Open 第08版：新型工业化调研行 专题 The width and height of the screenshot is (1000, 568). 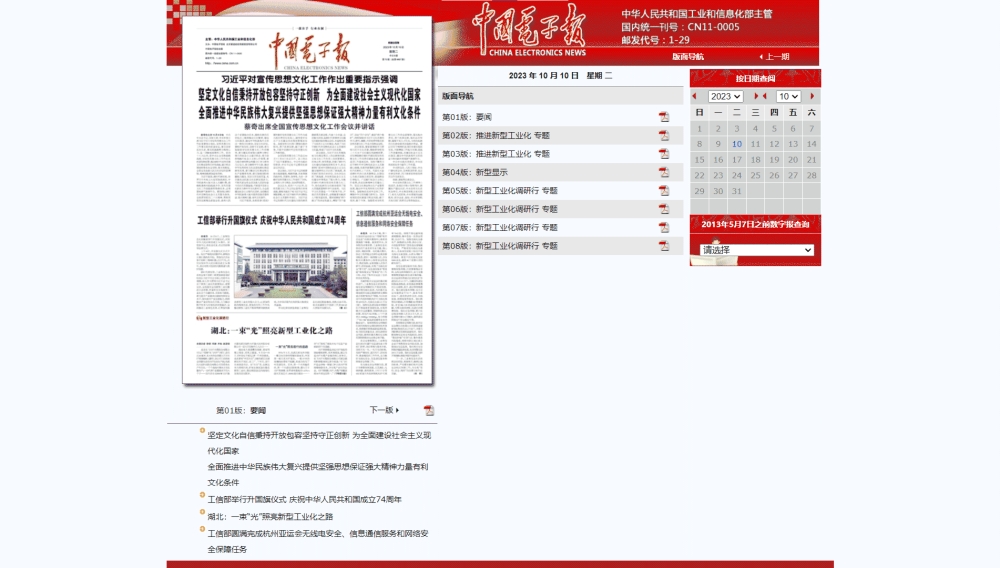tap(500, 245)
